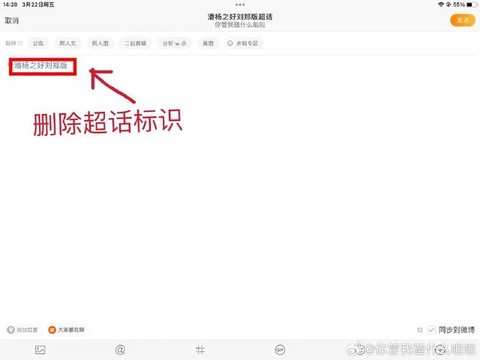Select the 美图 section tag

pyautogui.click(x=208, y=43)
